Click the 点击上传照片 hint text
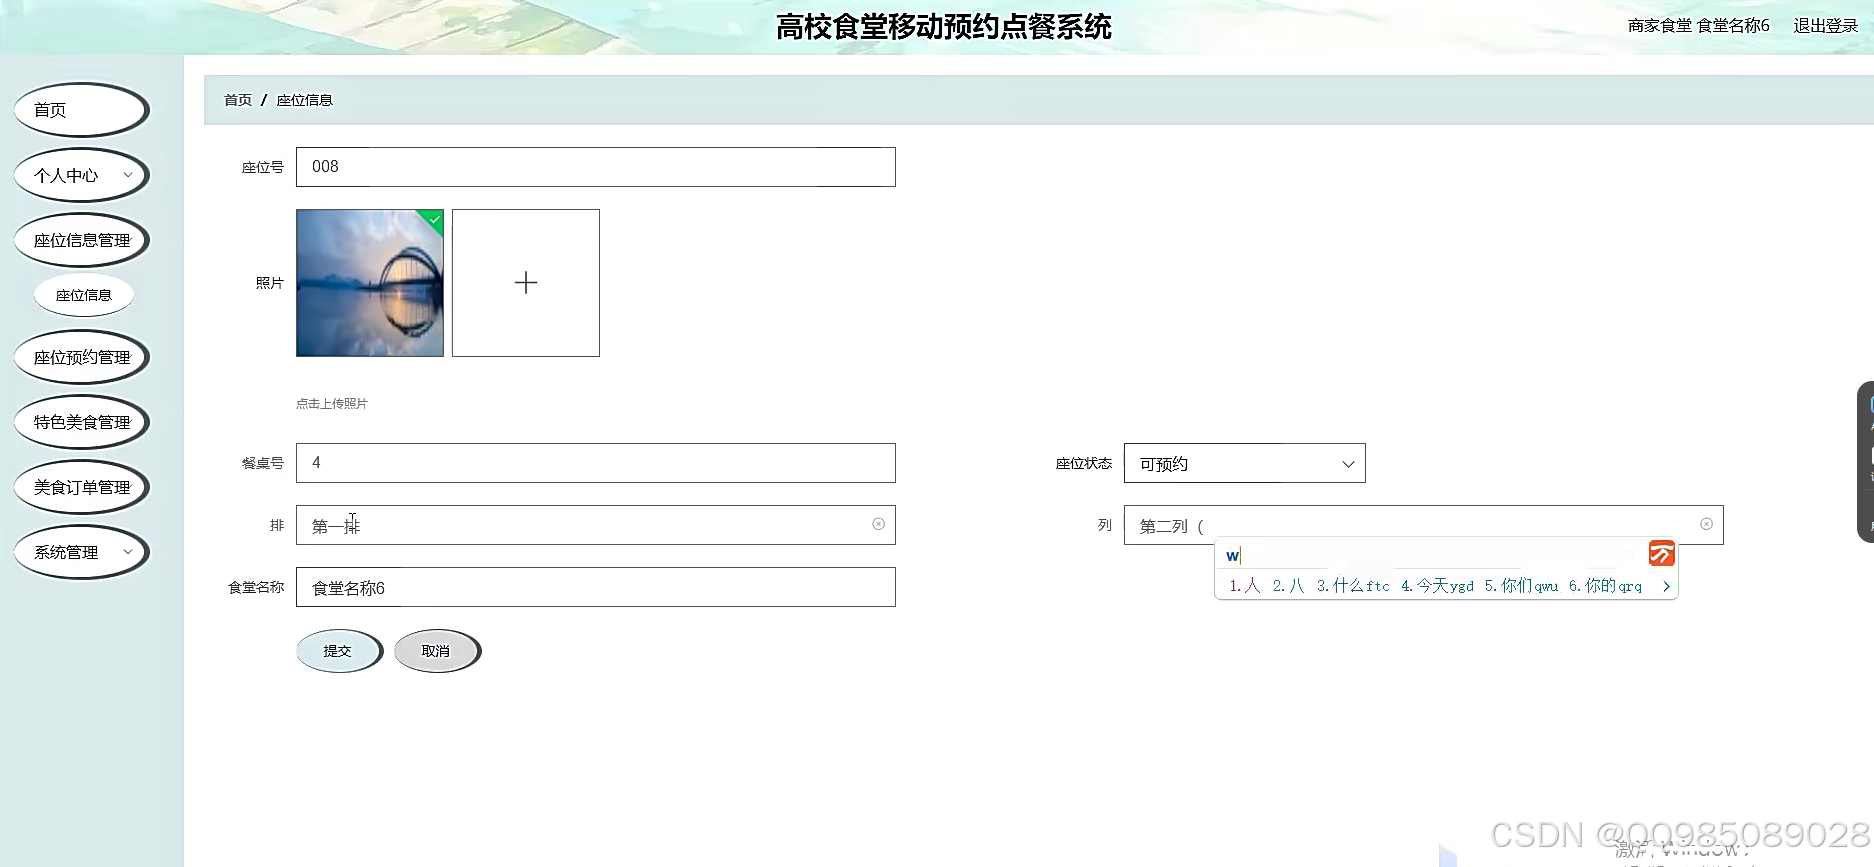The width and height of the screenshot is (1874, 867). (332, 404)
